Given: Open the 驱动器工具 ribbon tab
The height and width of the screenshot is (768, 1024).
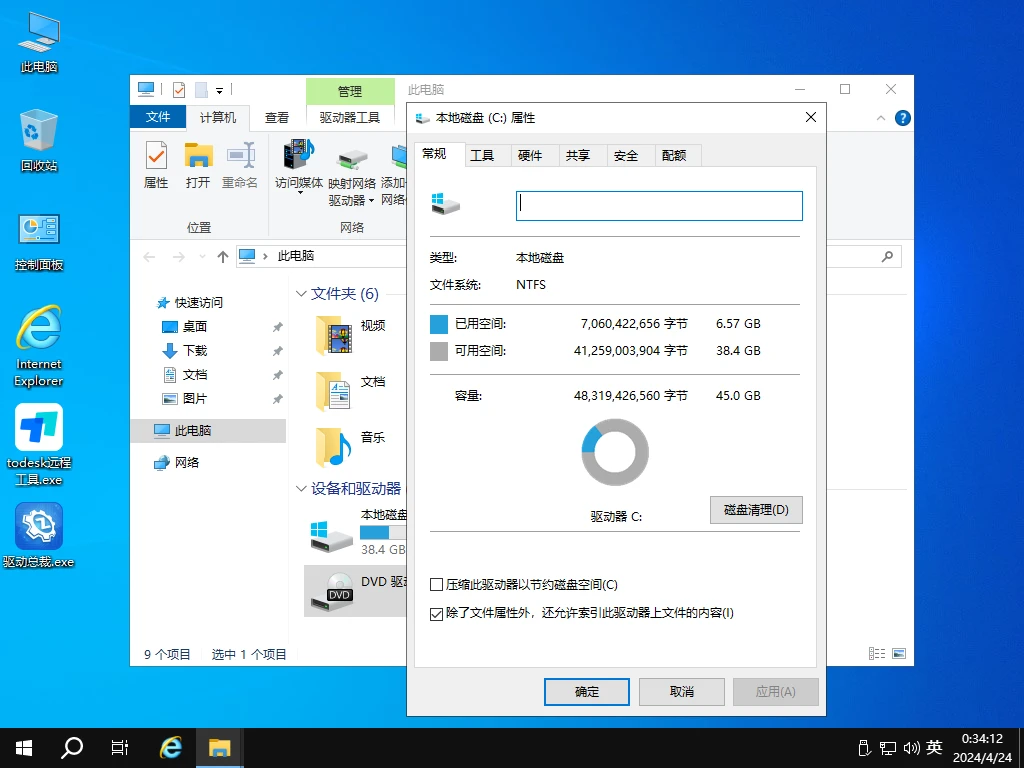Looking at the screenshot, I should [349, 118].
